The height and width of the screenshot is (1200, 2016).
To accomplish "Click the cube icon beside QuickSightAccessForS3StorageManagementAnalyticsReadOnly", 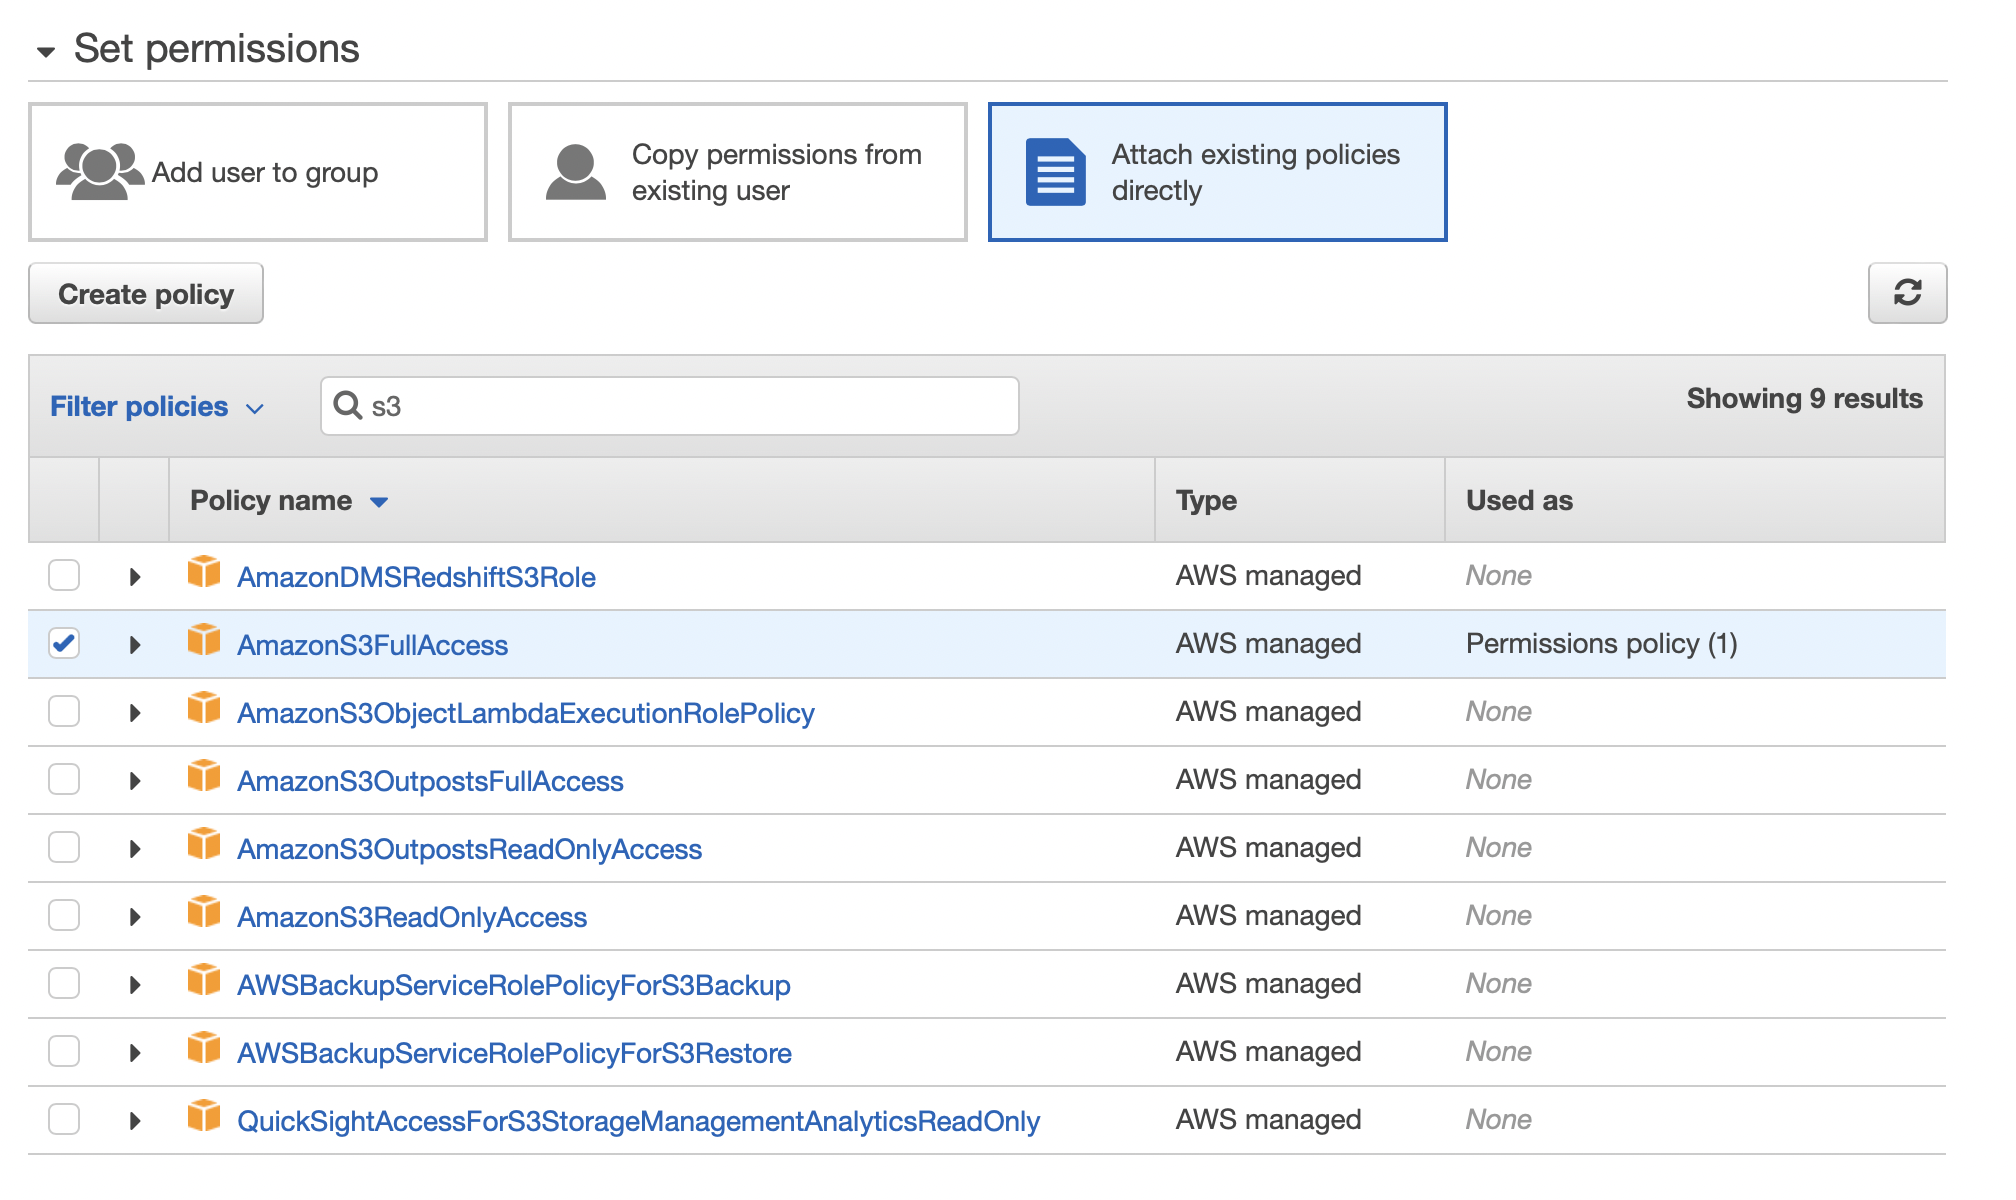I will coord(204,1119).
